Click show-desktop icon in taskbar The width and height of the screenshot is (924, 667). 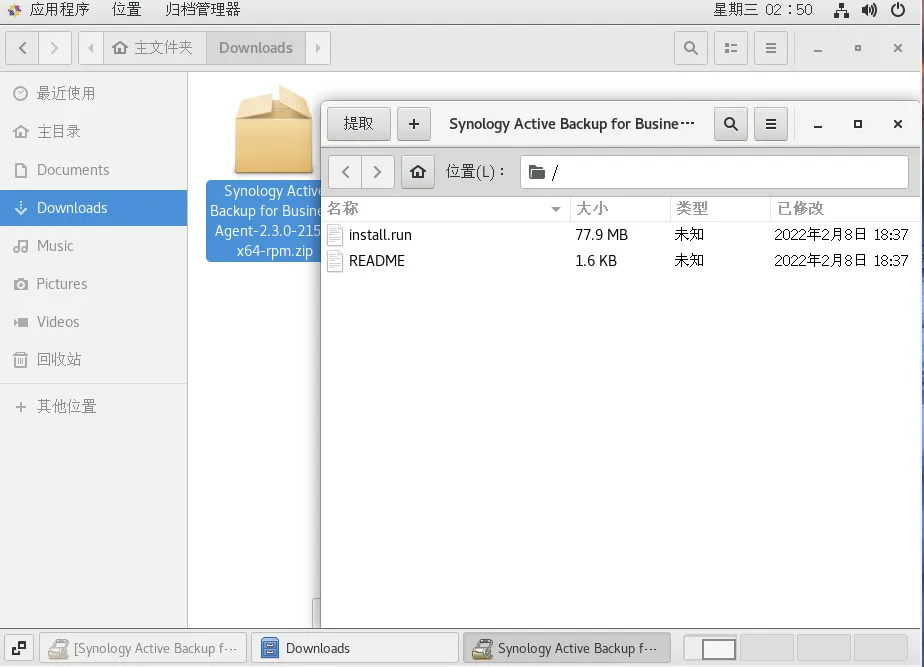19,648
